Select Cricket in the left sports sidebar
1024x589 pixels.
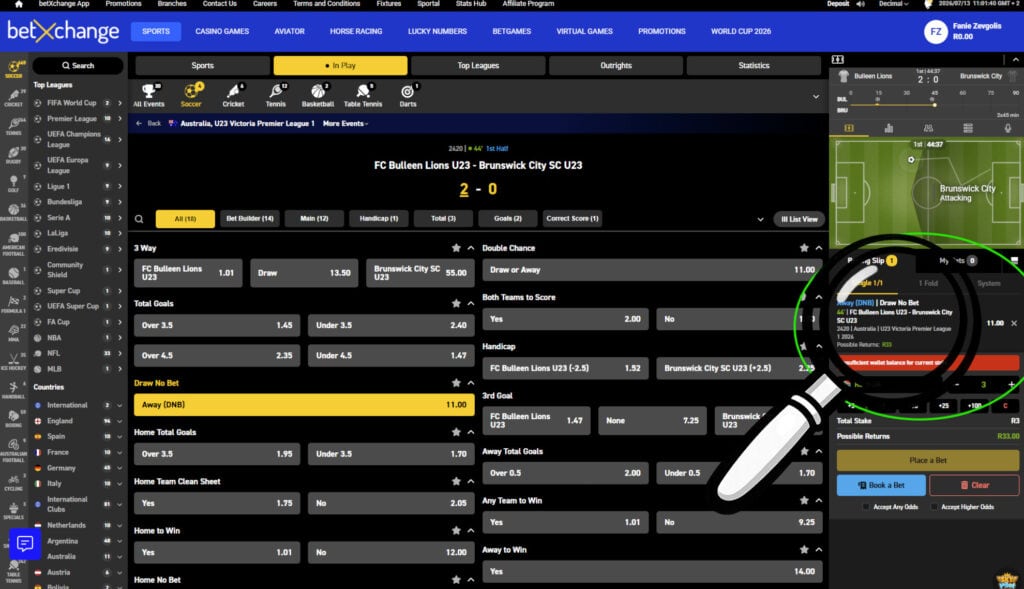click(x=14, y=98)
